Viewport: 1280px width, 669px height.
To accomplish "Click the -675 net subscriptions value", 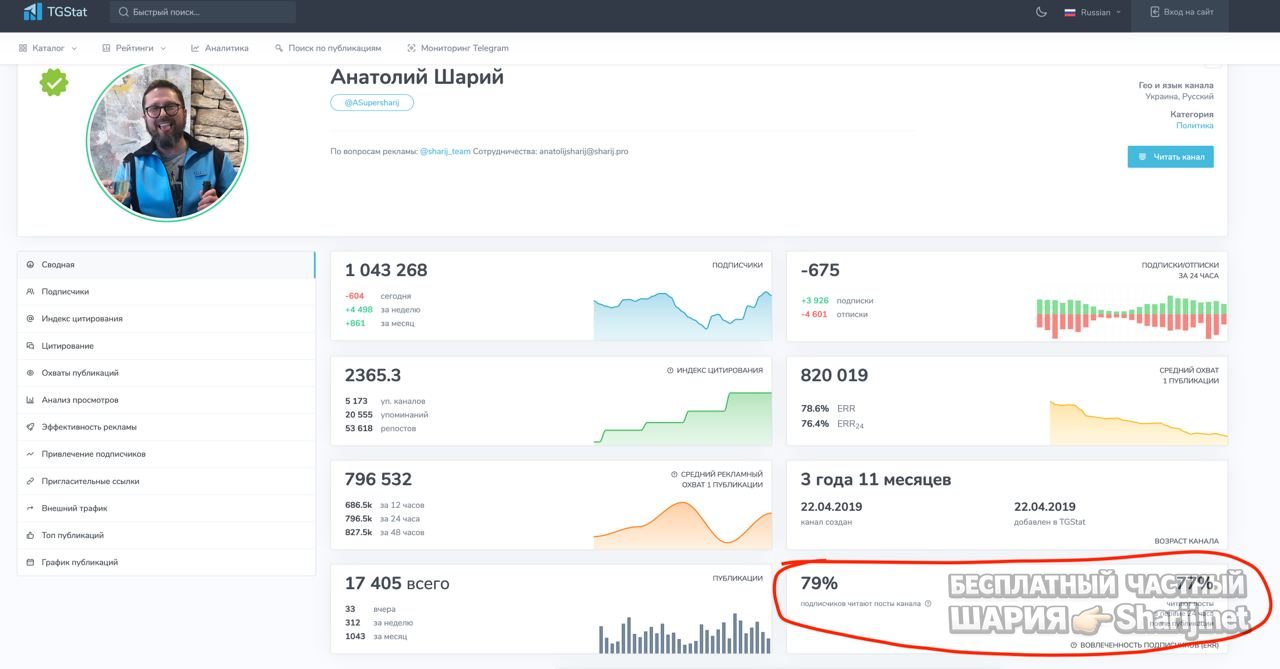I will click(x=820, y=270).
